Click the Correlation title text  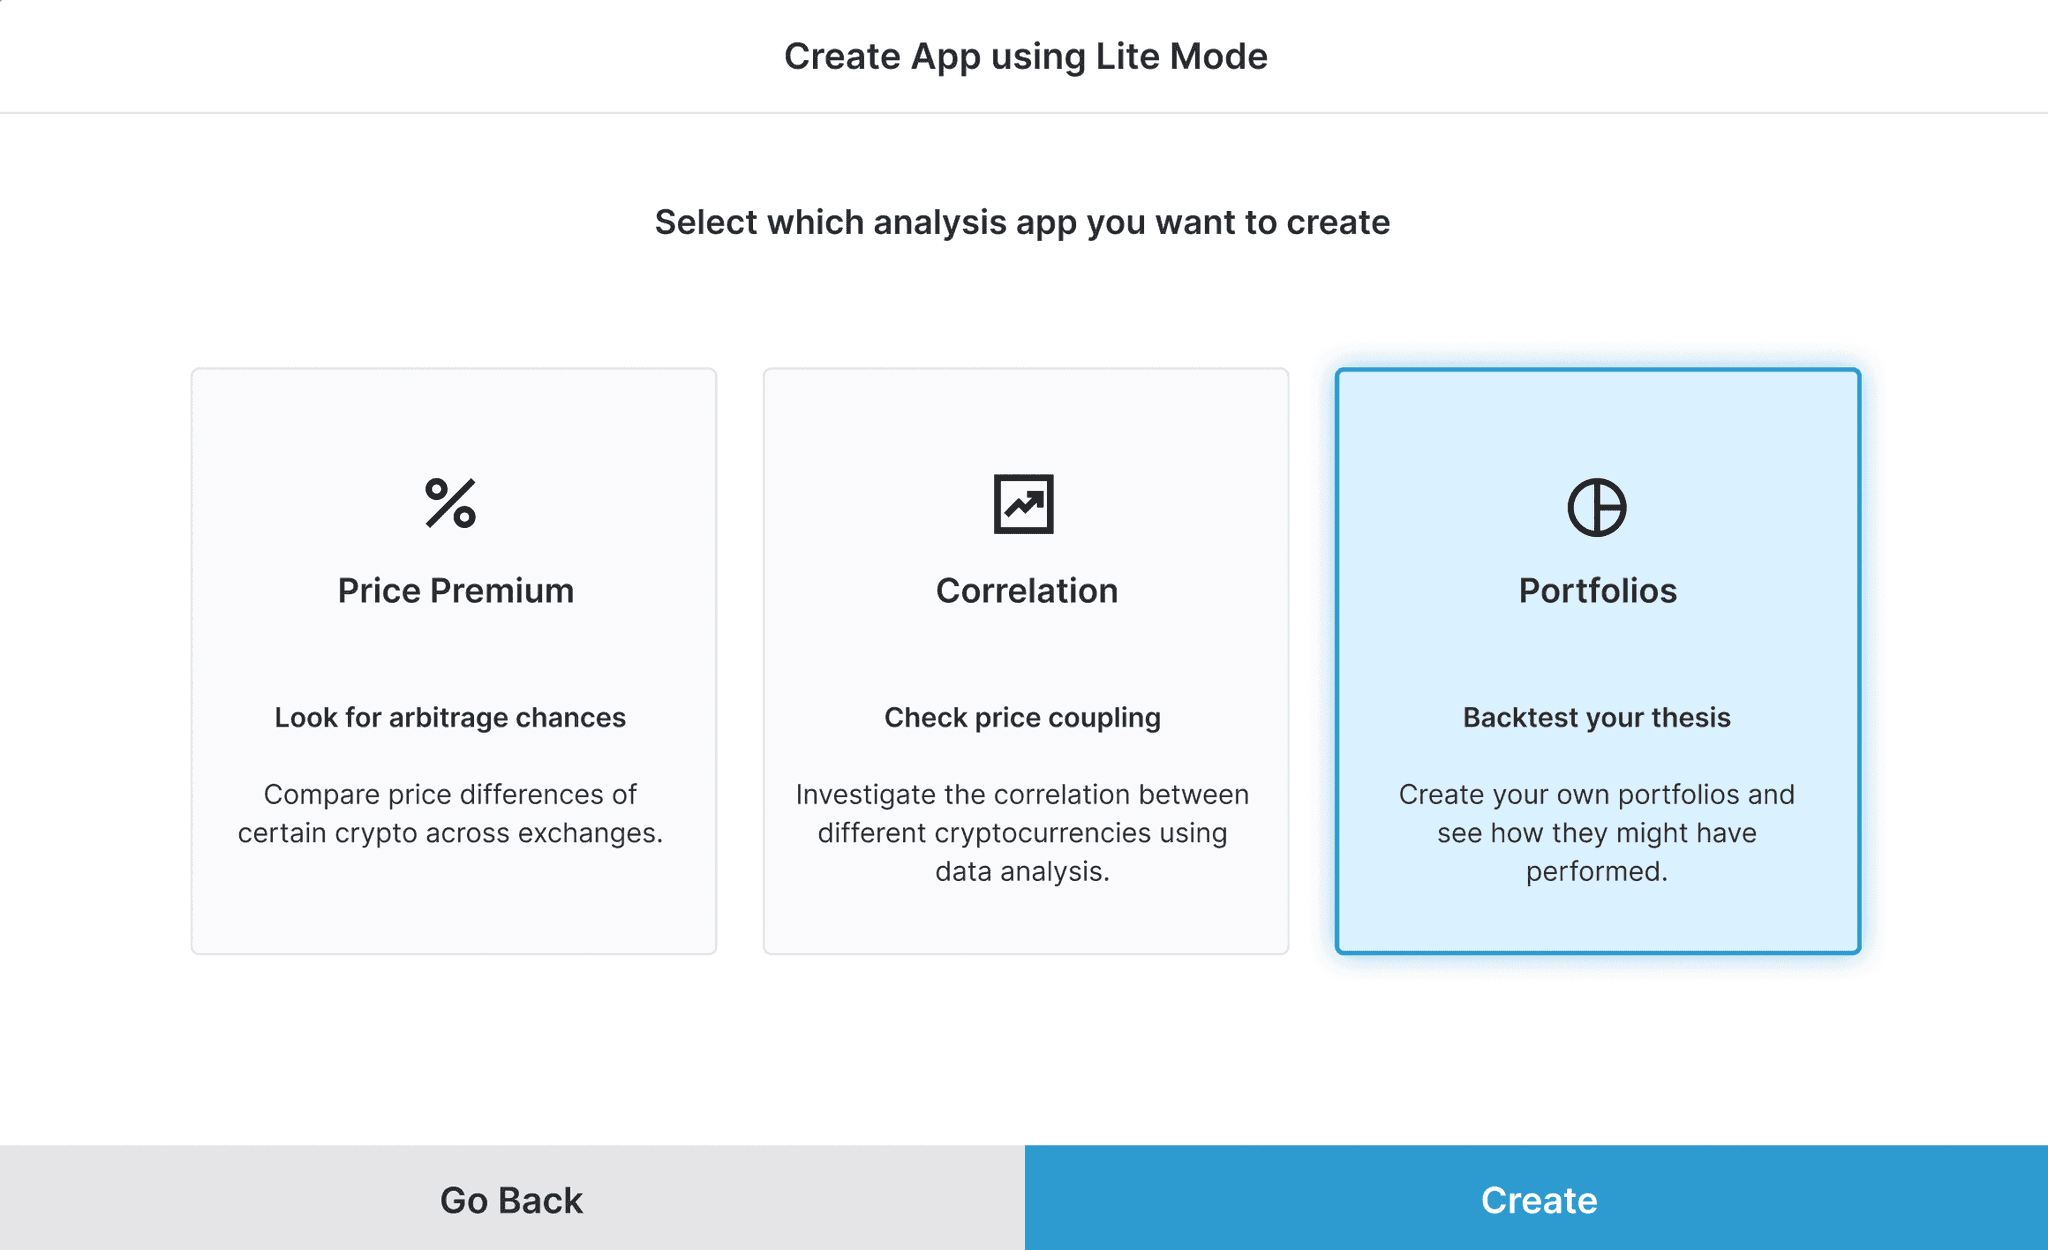[x=1026, y=590]
